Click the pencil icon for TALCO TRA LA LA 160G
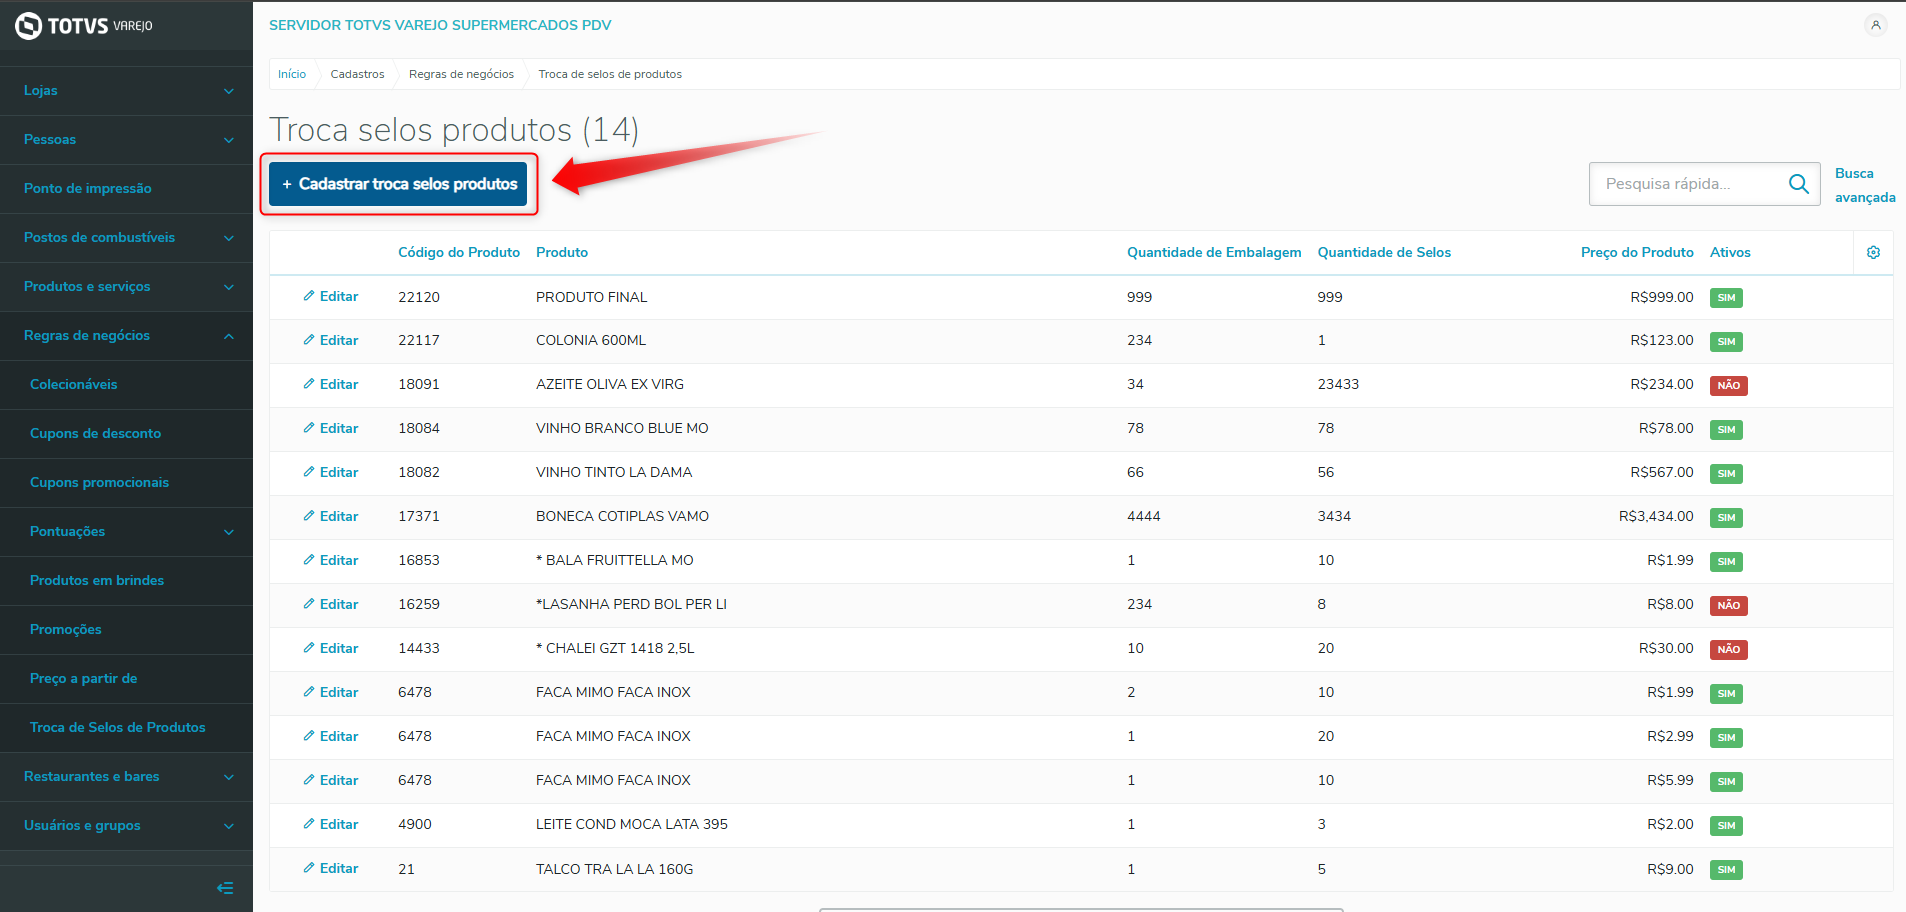 [x=309, y=868]
